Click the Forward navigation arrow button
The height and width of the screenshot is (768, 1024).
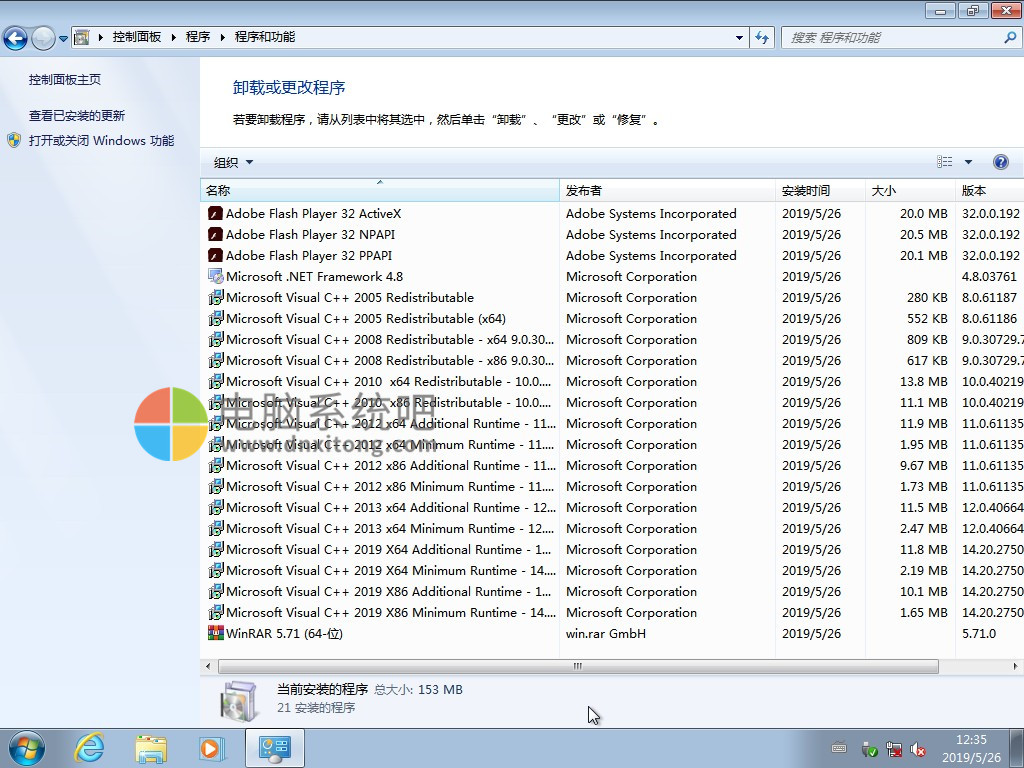43,38
